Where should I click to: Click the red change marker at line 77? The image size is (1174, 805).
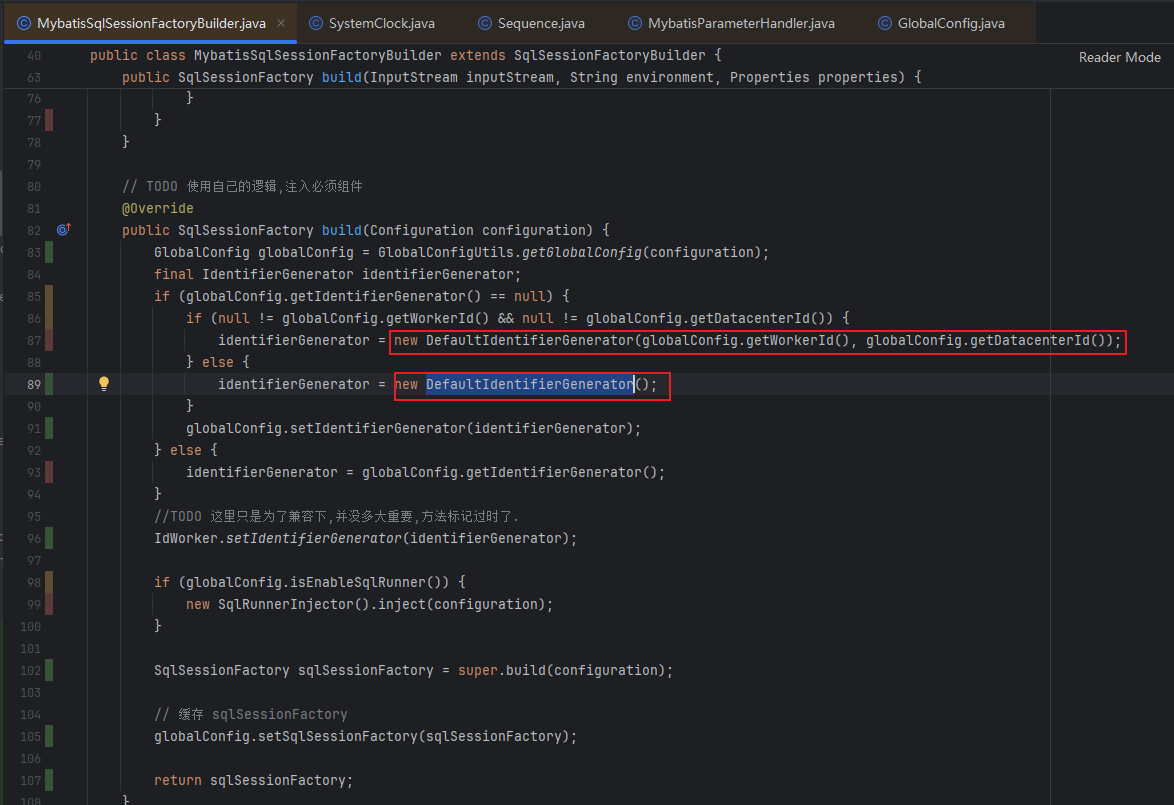(x=49, y=120)
